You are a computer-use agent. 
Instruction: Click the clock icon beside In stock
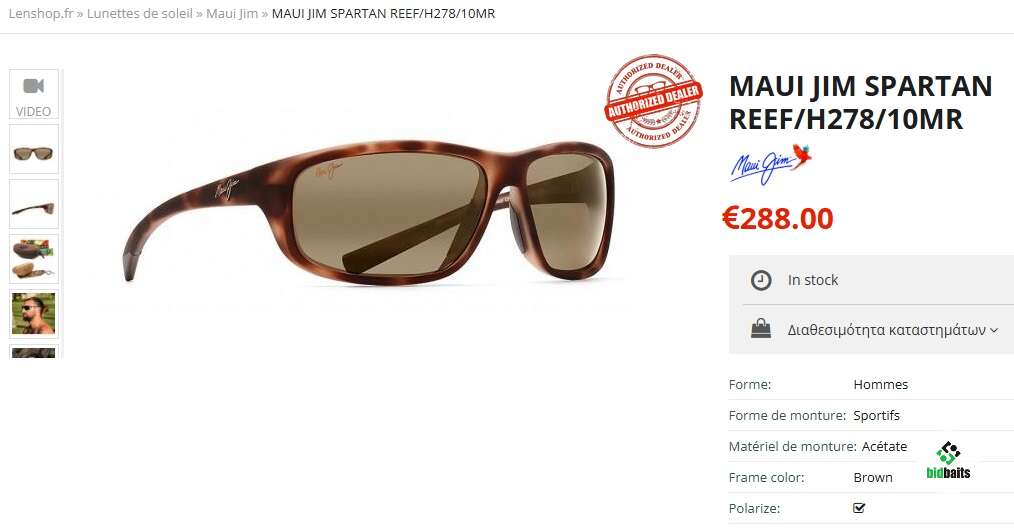(761, 280)
